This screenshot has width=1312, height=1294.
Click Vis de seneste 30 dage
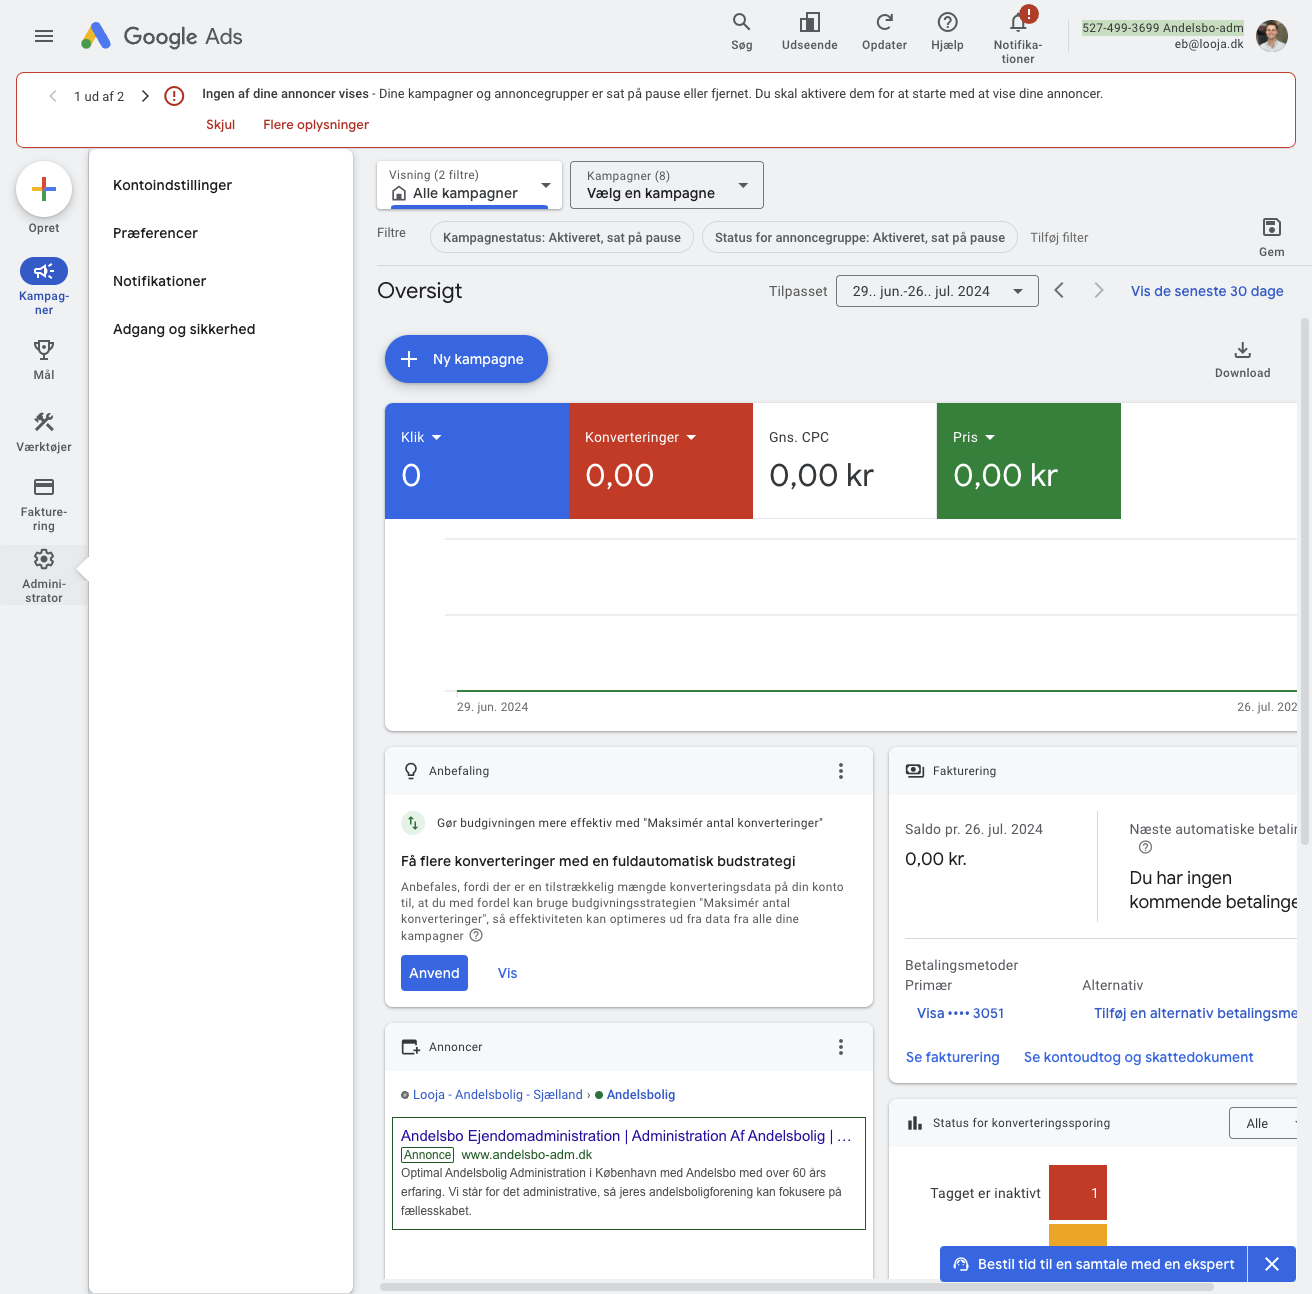click(1207, 291)
